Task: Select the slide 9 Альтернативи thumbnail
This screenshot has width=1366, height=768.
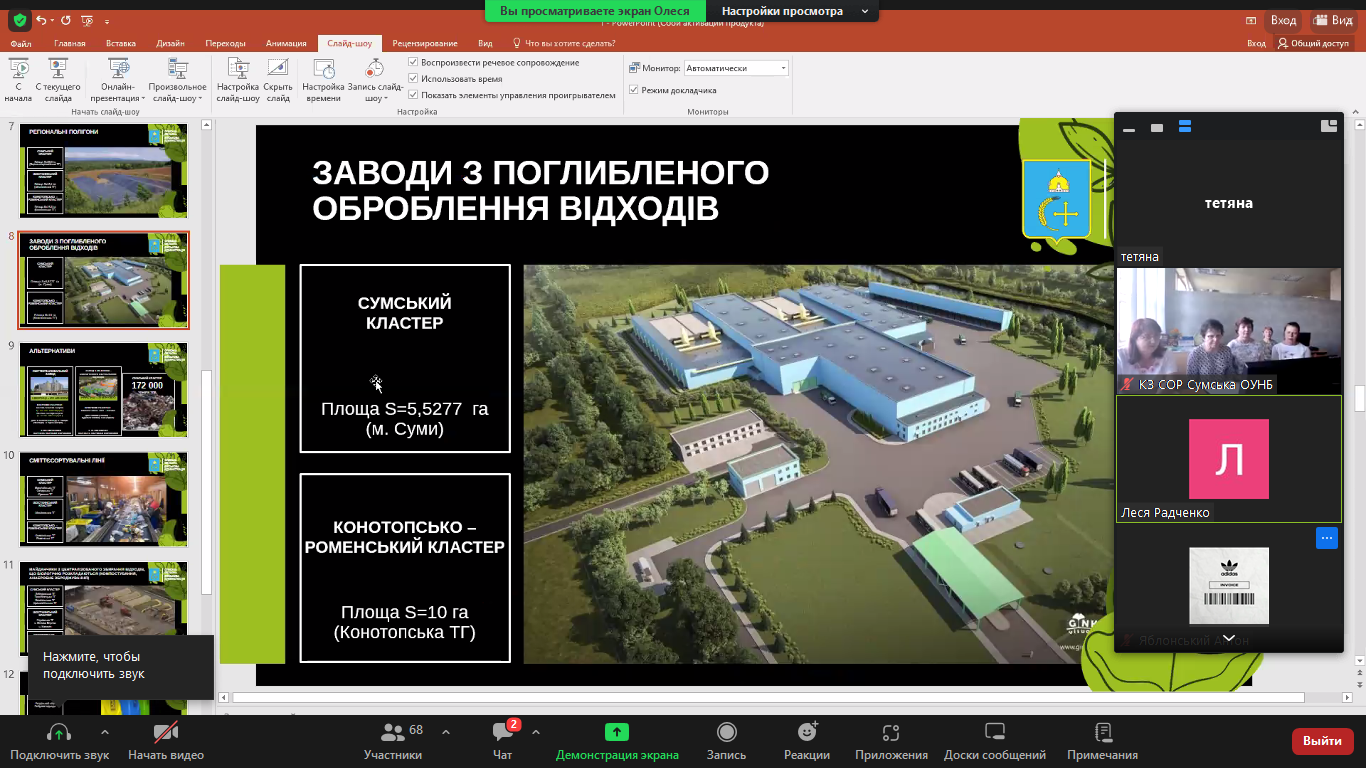Action: point(103,389)
